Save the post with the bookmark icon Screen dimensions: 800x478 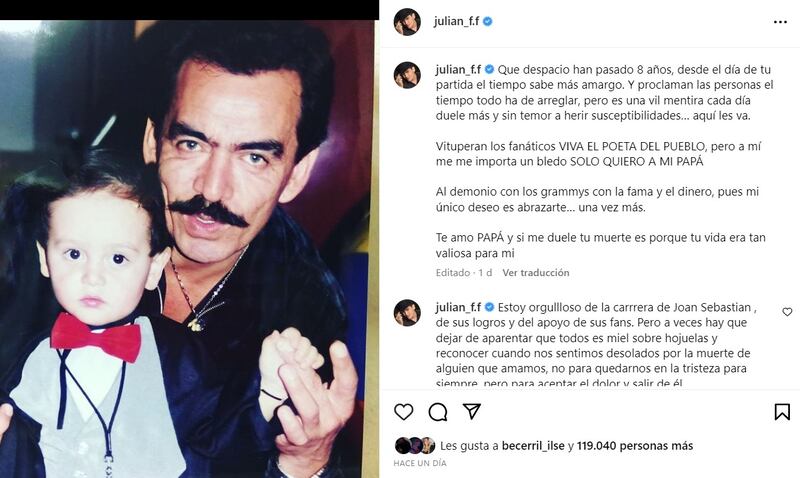(x=782, y=412)
